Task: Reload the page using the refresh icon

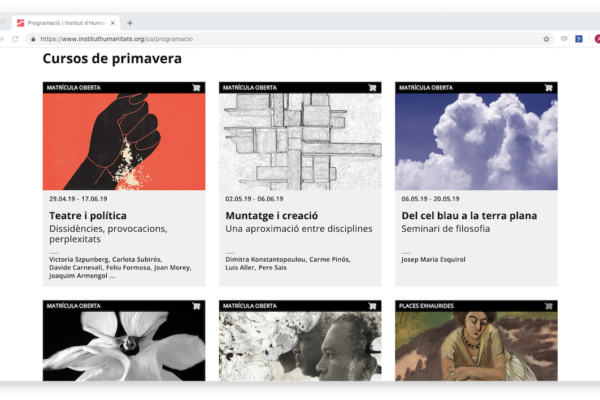Action: coord(15,39)
